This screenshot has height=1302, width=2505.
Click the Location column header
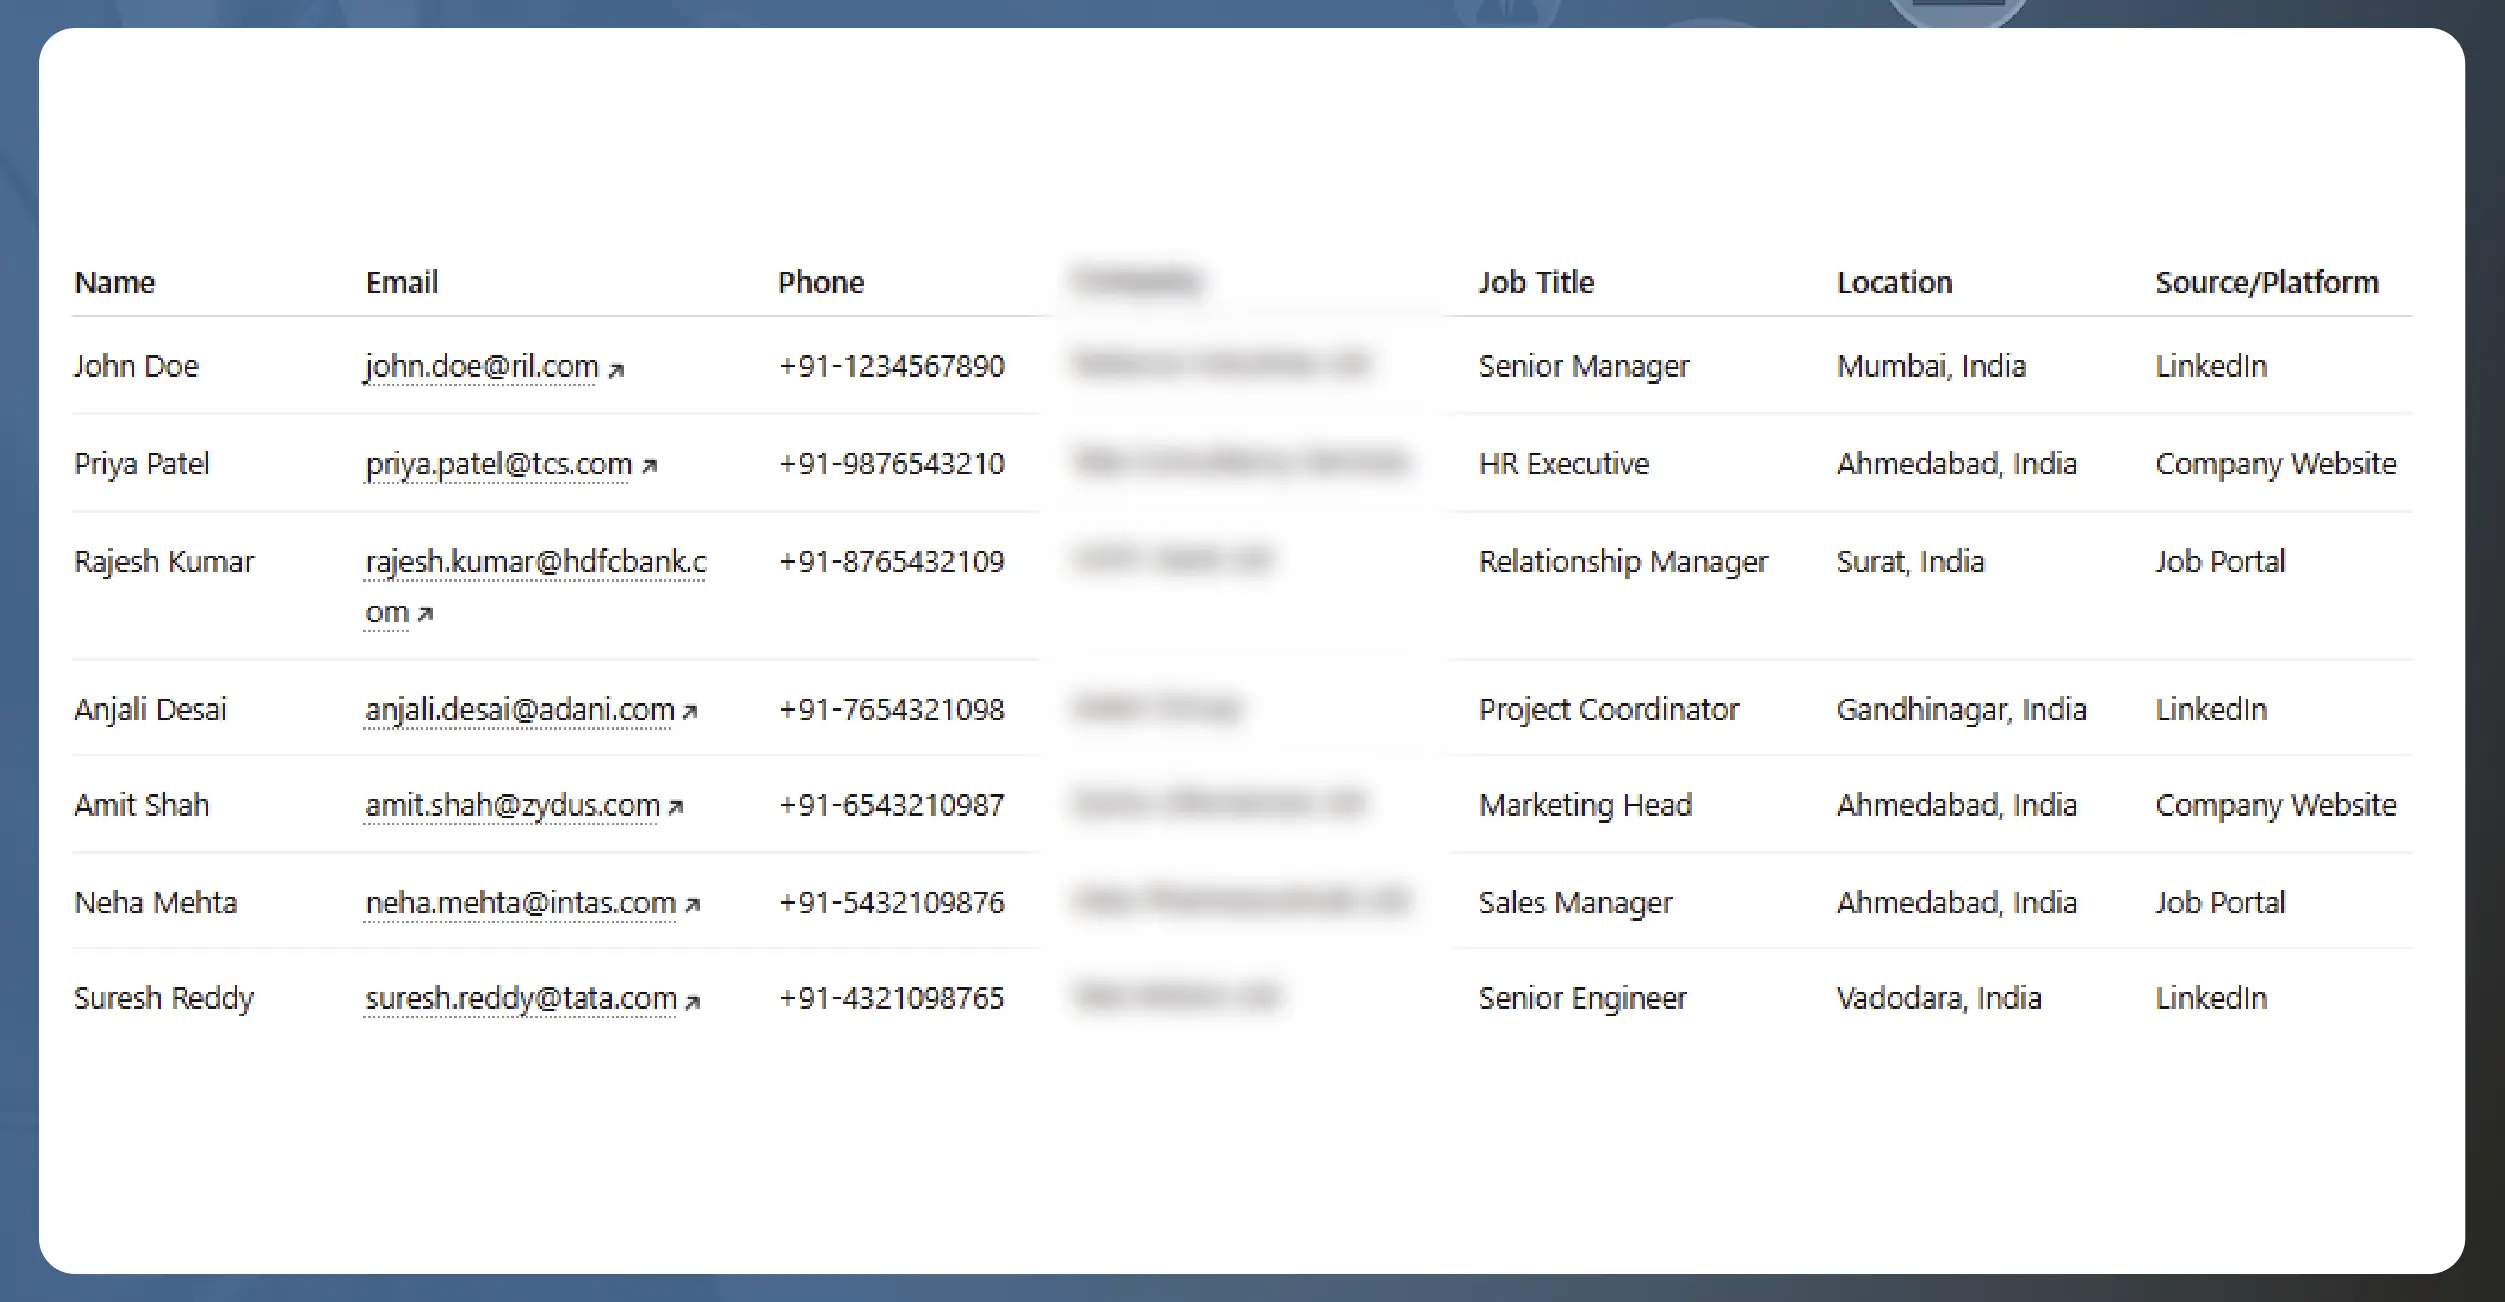pos(1893,283)
